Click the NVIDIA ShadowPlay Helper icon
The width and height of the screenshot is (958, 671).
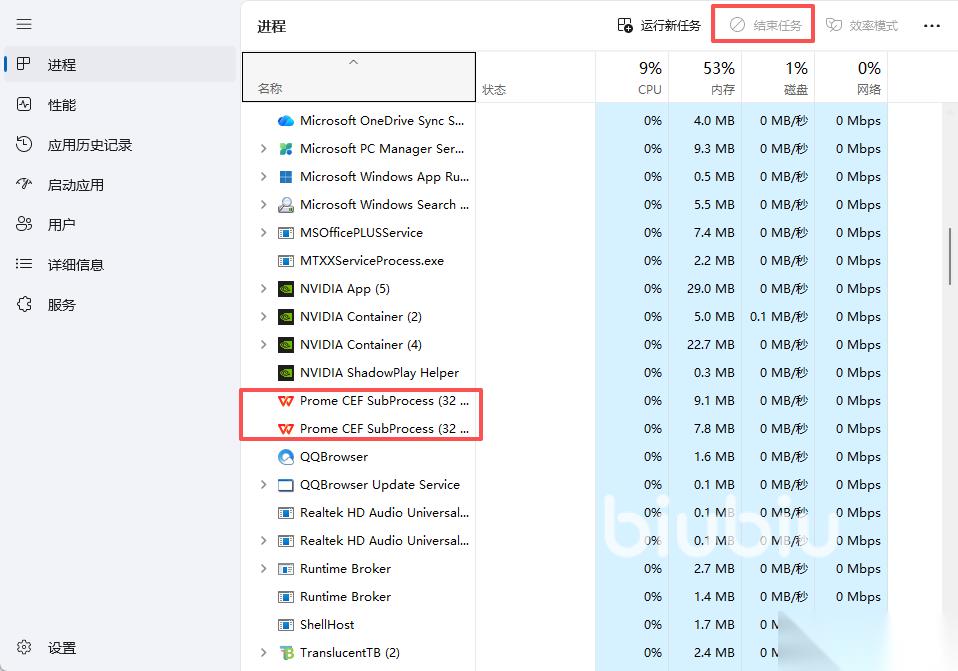[286, 373]
